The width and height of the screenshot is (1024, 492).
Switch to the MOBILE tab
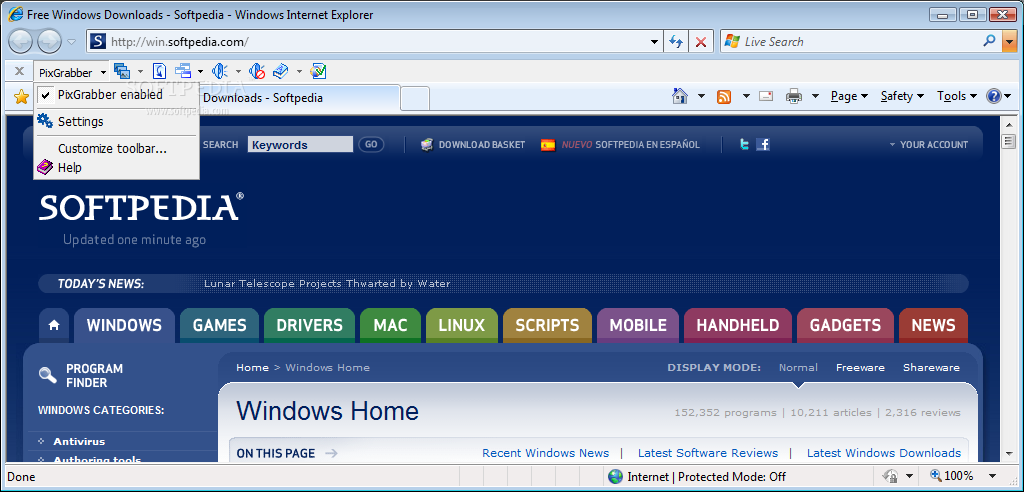tap(638, 325)
